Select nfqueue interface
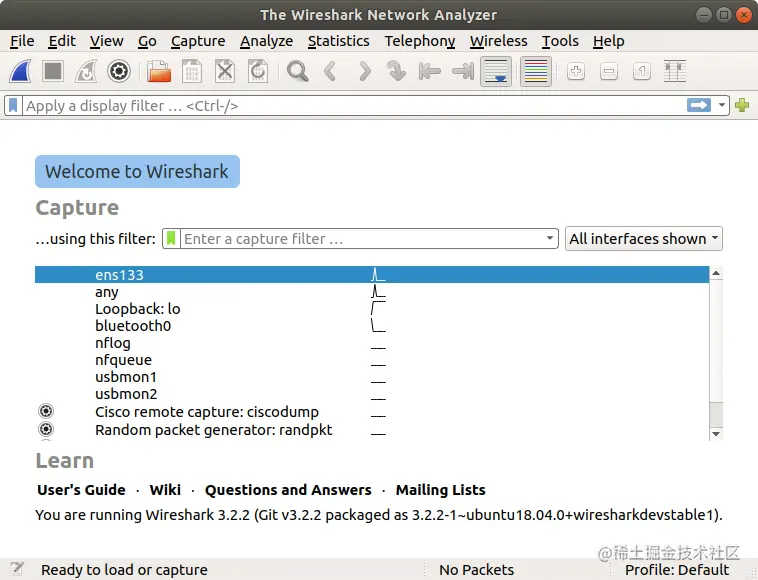758x580 pixels. coord(372,360)
